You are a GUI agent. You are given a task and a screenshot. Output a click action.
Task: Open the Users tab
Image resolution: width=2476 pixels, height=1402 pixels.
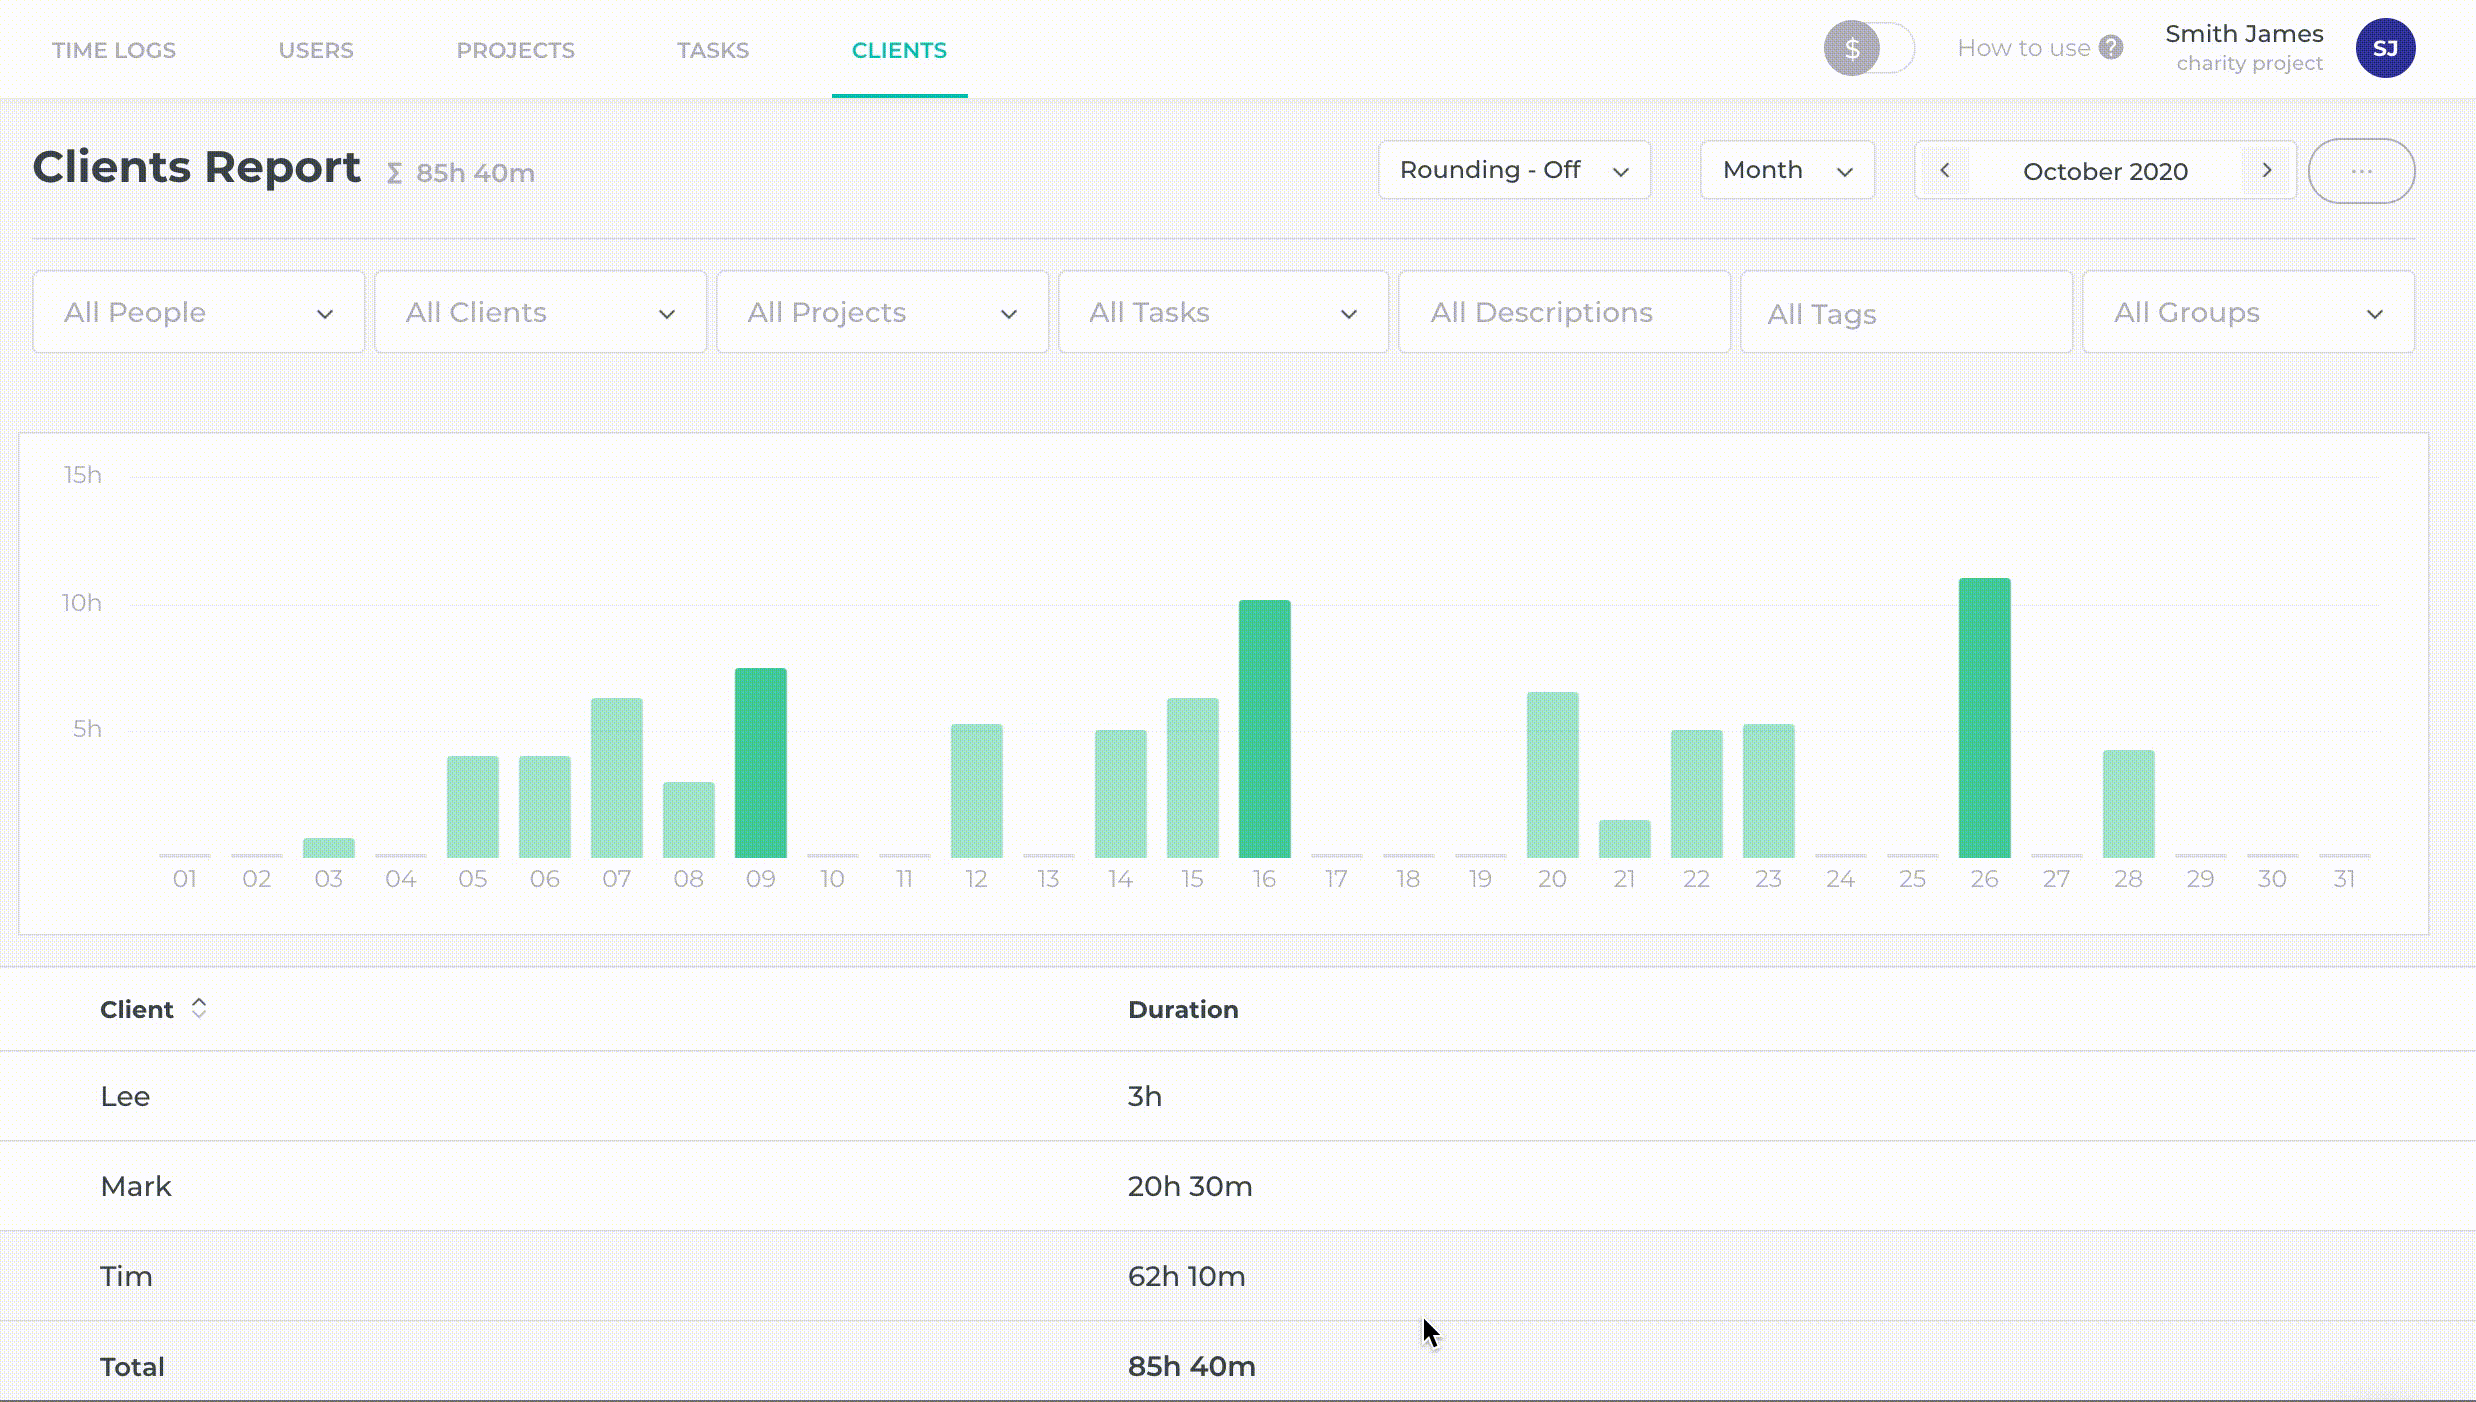(316, 50)
